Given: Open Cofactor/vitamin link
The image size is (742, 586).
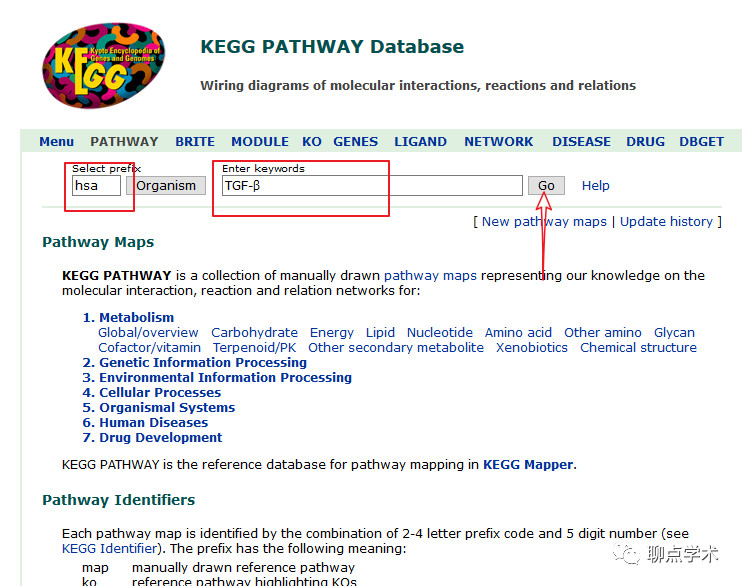Looking at the screenshot, I should [x=149, y=348].
